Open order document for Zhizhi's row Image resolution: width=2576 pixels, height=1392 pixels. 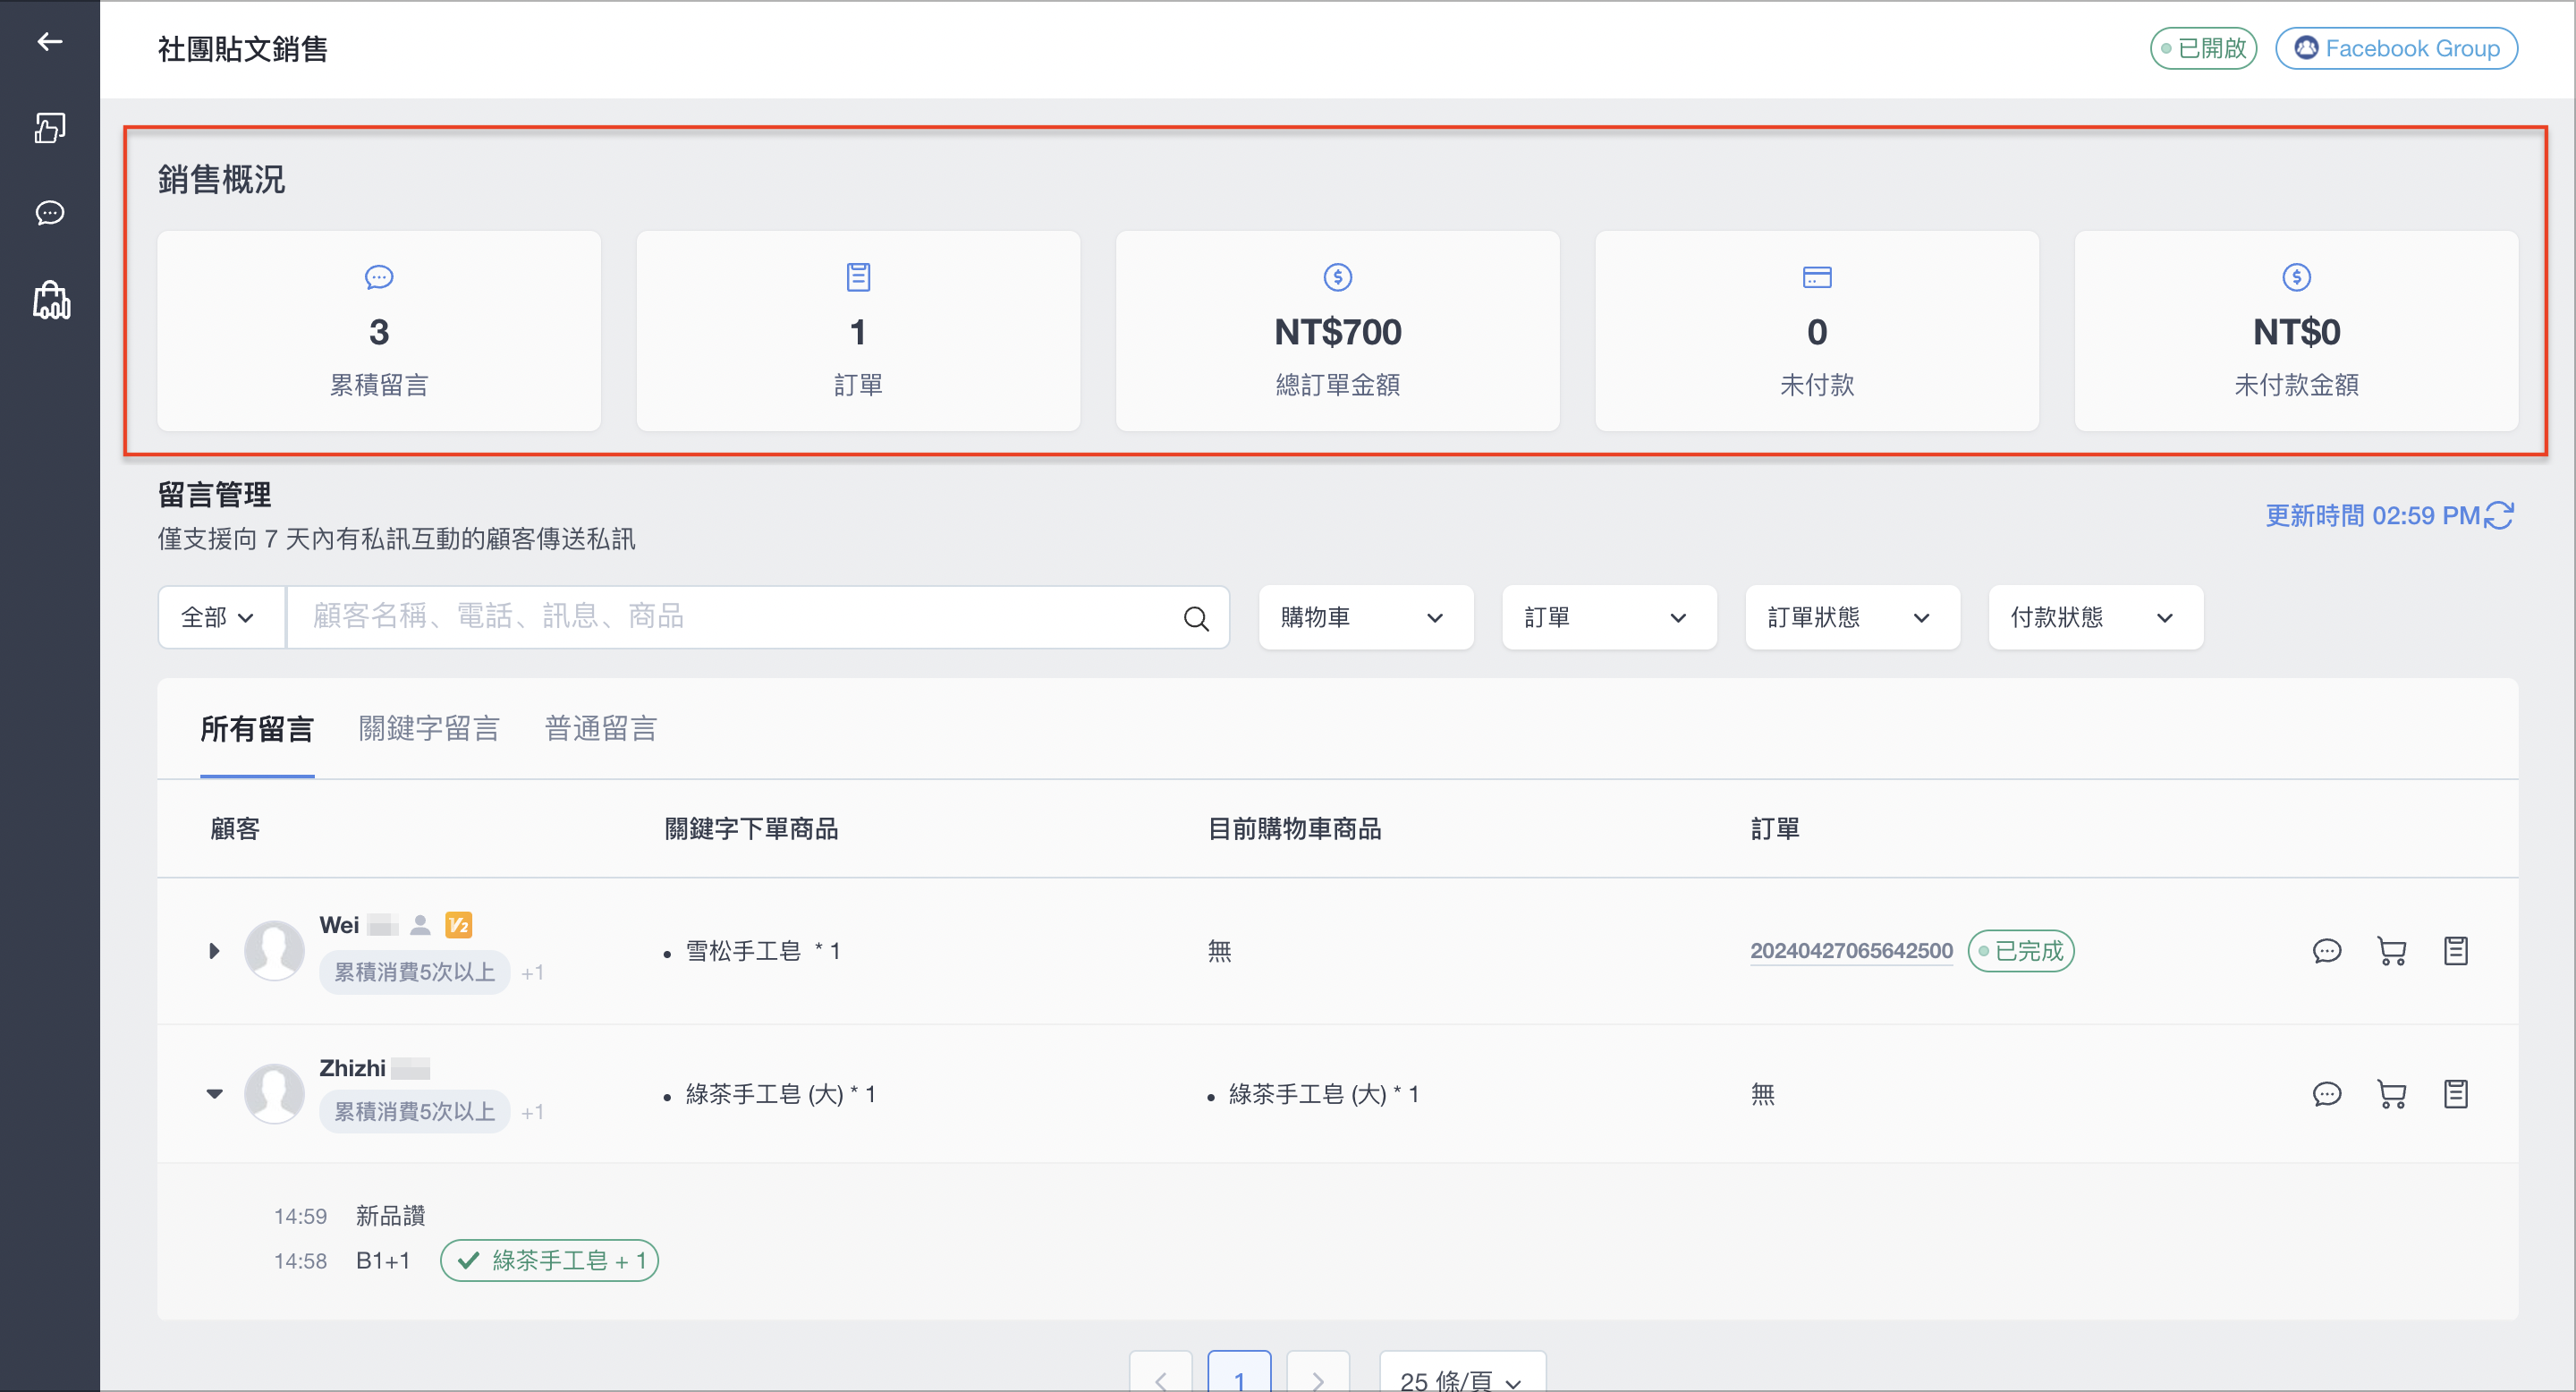click(2456, 1094)
